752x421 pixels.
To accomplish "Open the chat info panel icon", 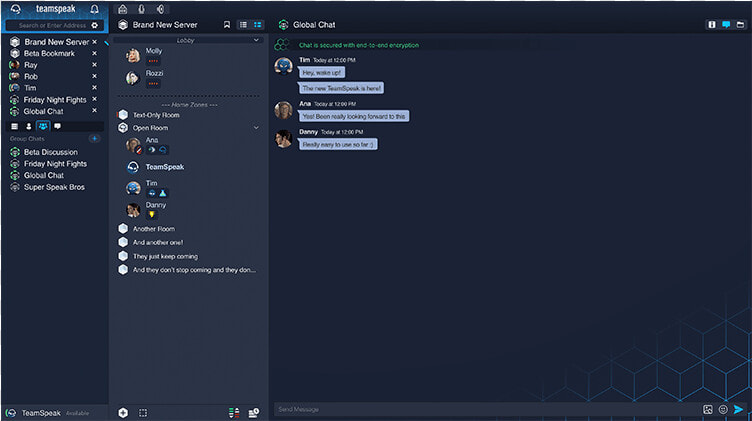I will [712, 24].
